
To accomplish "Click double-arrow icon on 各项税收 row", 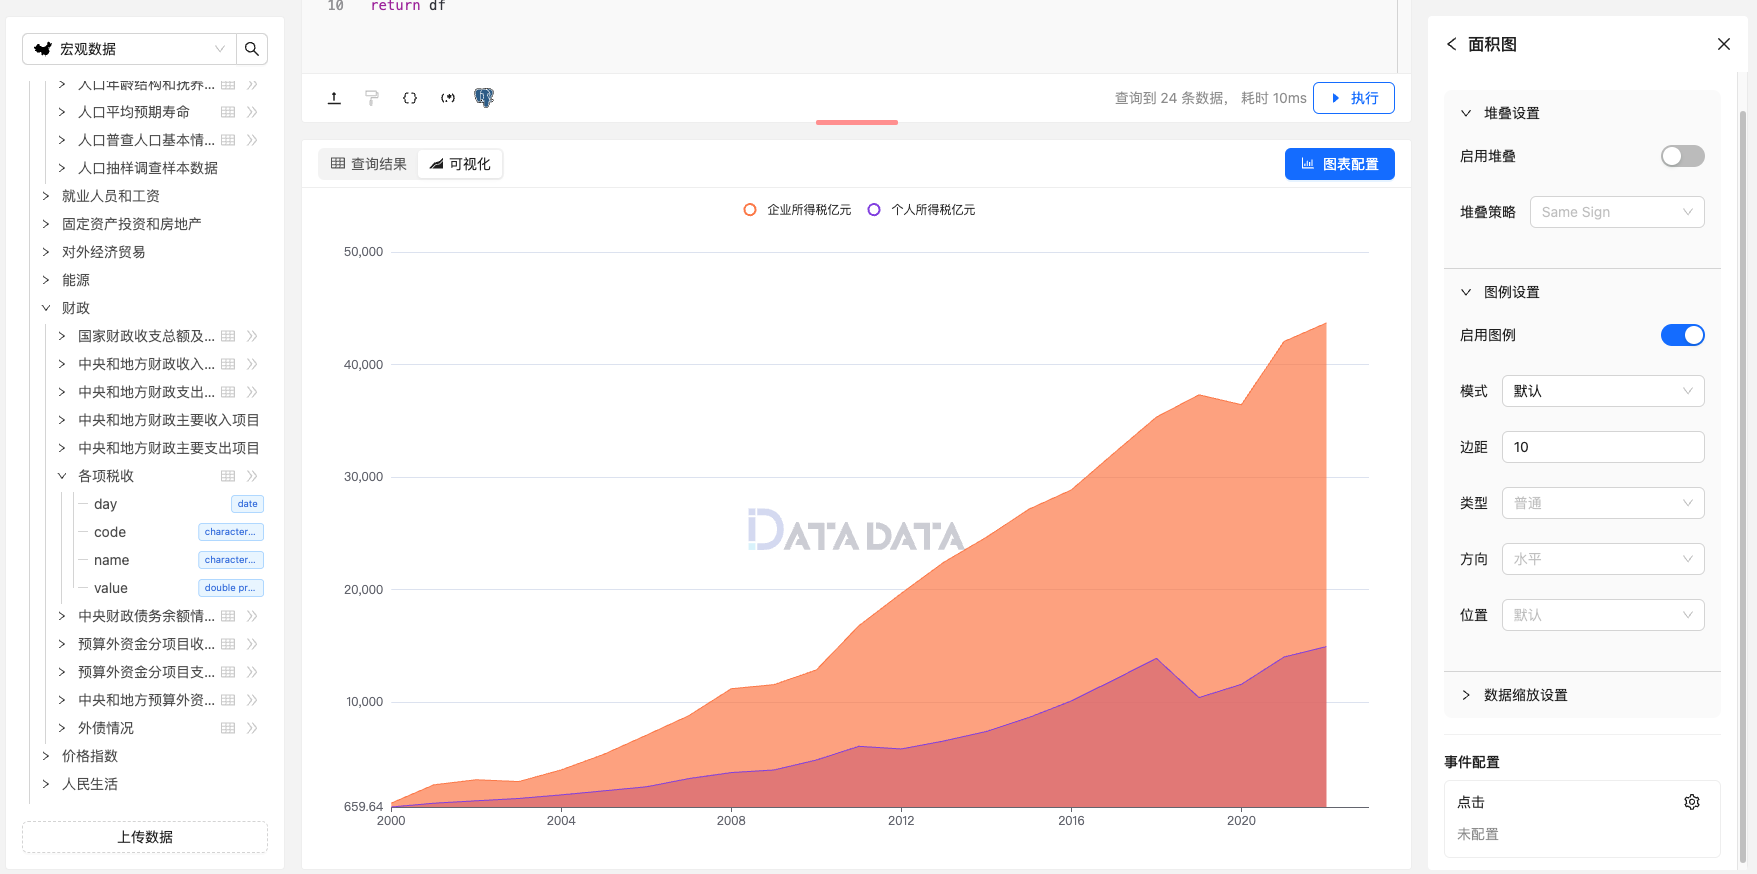I will tap(252, 476).
